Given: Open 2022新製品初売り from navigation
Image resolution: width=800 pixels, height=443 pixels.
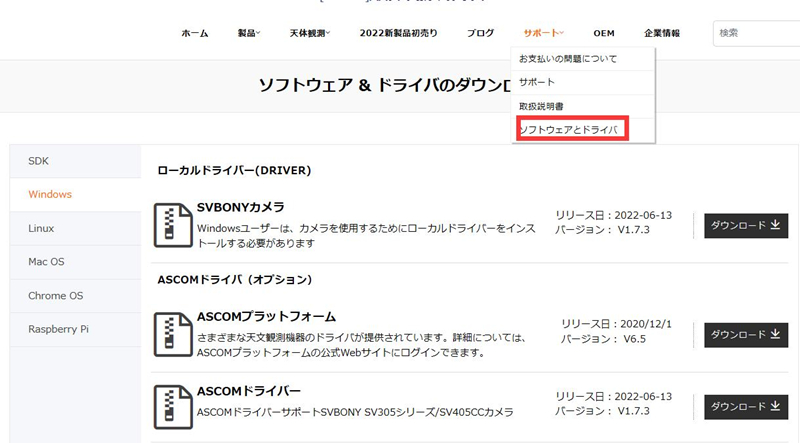Looking at the screenshot, I should [x=398, y=33].
